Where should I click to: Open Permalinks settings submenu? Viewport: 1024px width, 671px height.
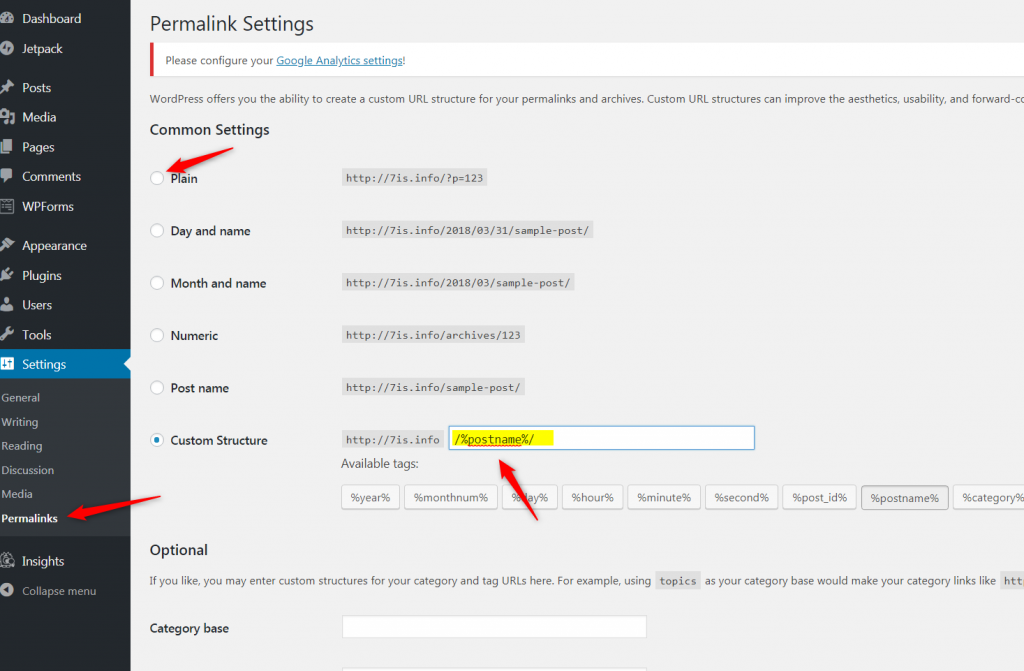(x=29, y=518)
